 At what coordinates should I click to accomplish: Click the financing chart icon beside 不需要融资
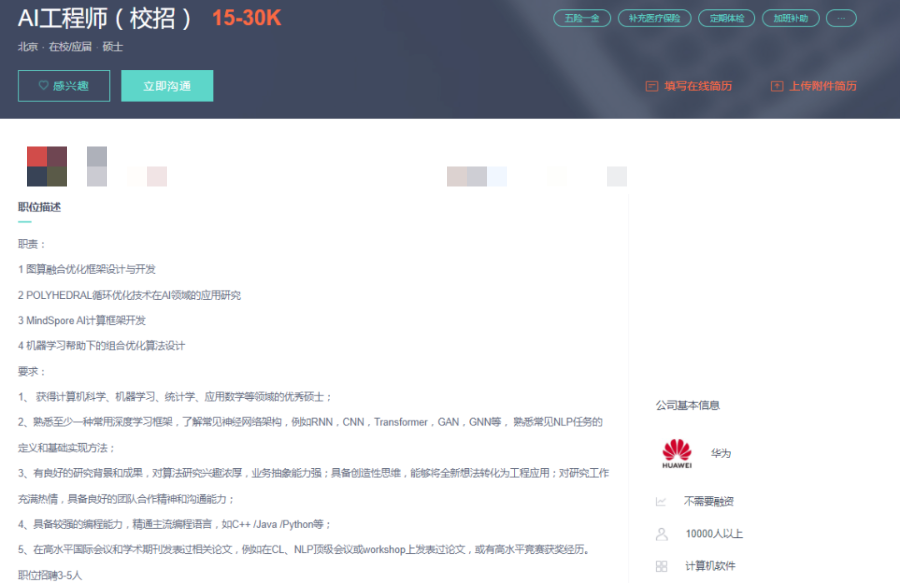(x=661, y=502)
